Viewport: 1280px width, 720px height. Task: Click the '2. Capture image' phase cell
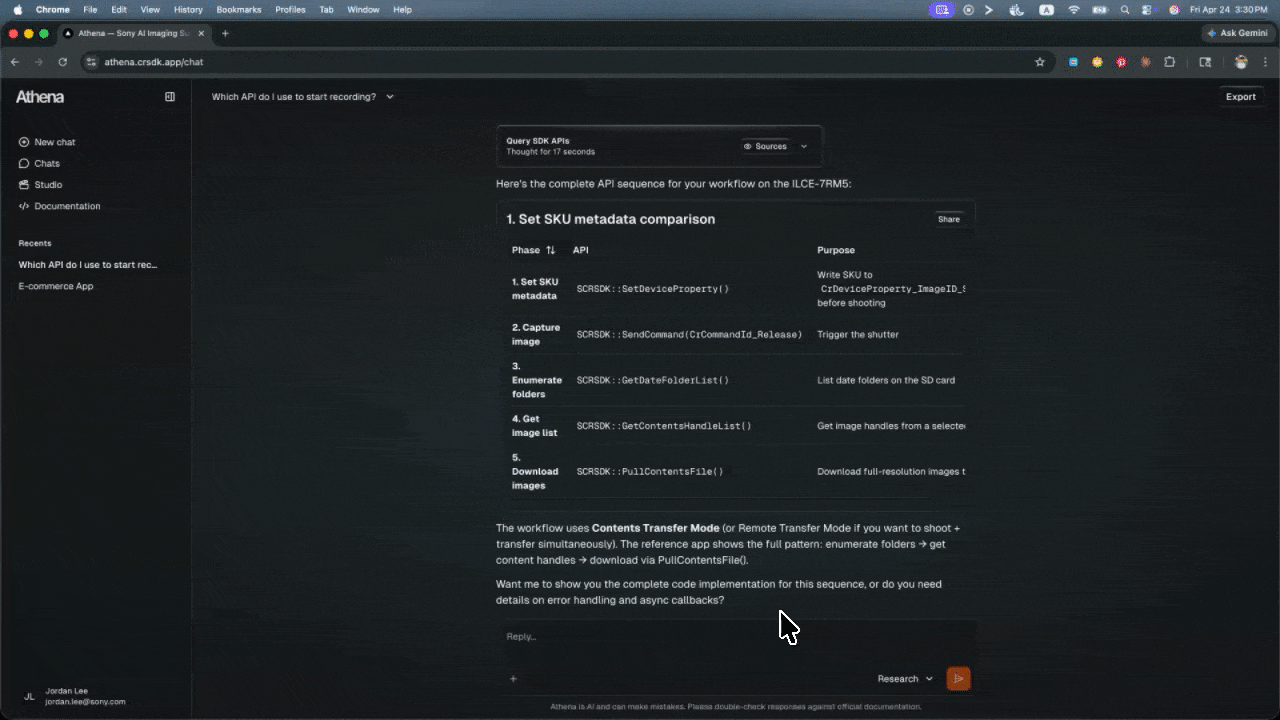click(536, 335)
